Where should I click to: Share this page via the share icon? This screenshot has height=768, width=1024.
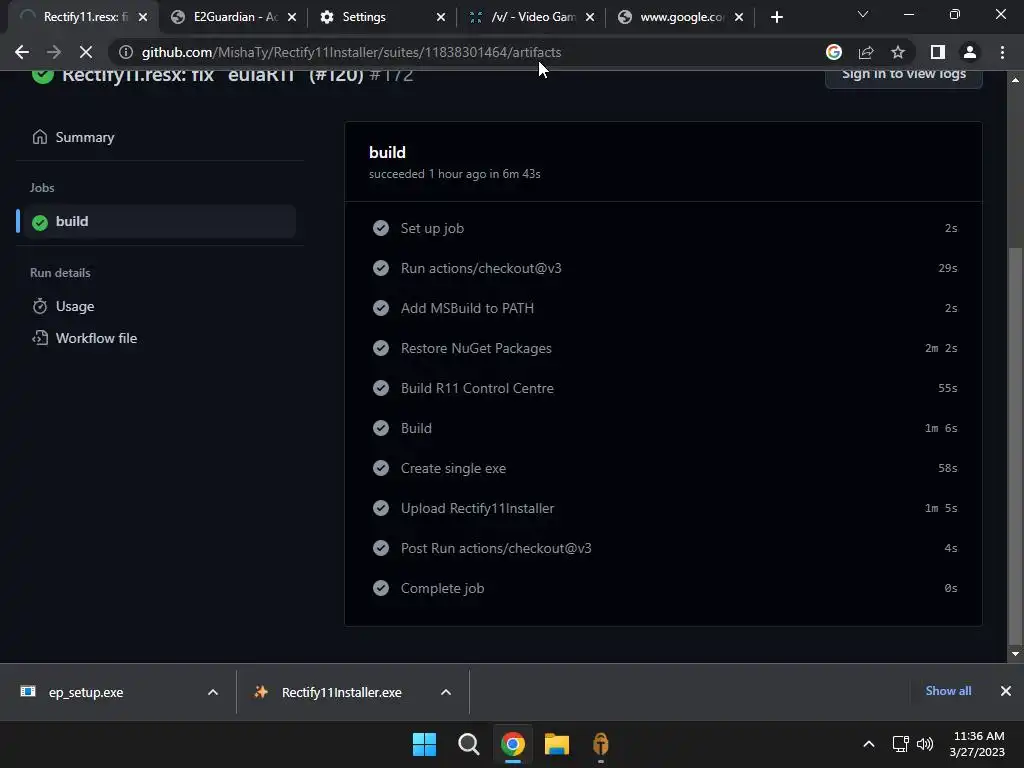coord(866,52)
